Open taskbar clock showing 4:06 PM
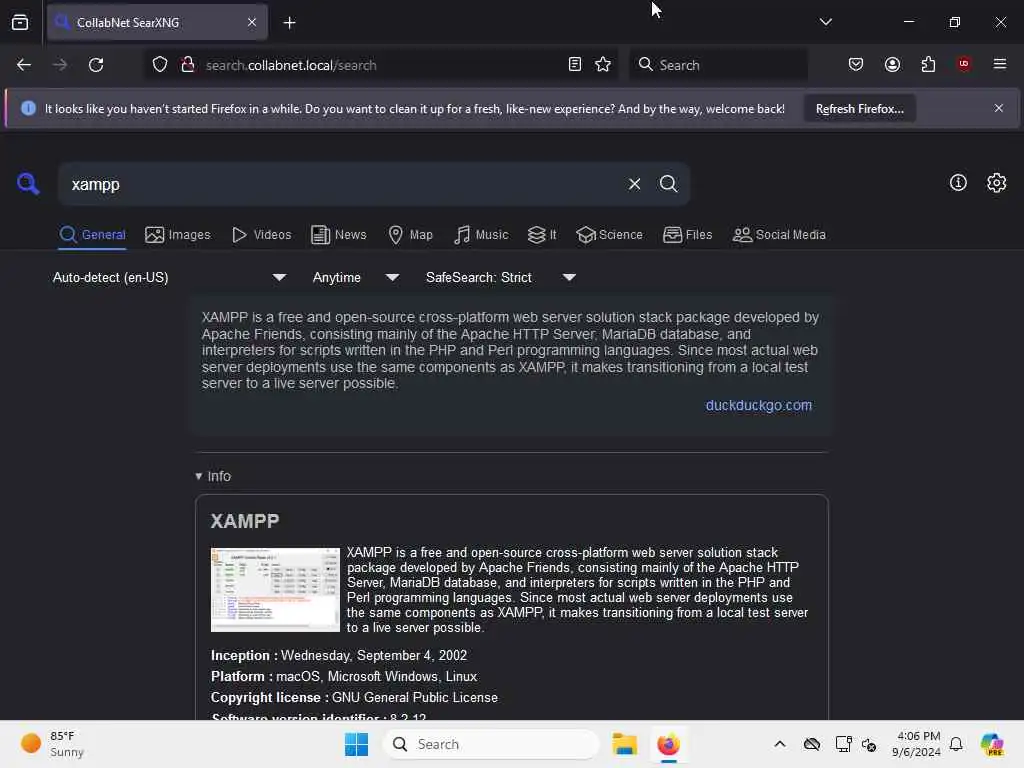The image size is (1024, 768). tap(917, 744)
